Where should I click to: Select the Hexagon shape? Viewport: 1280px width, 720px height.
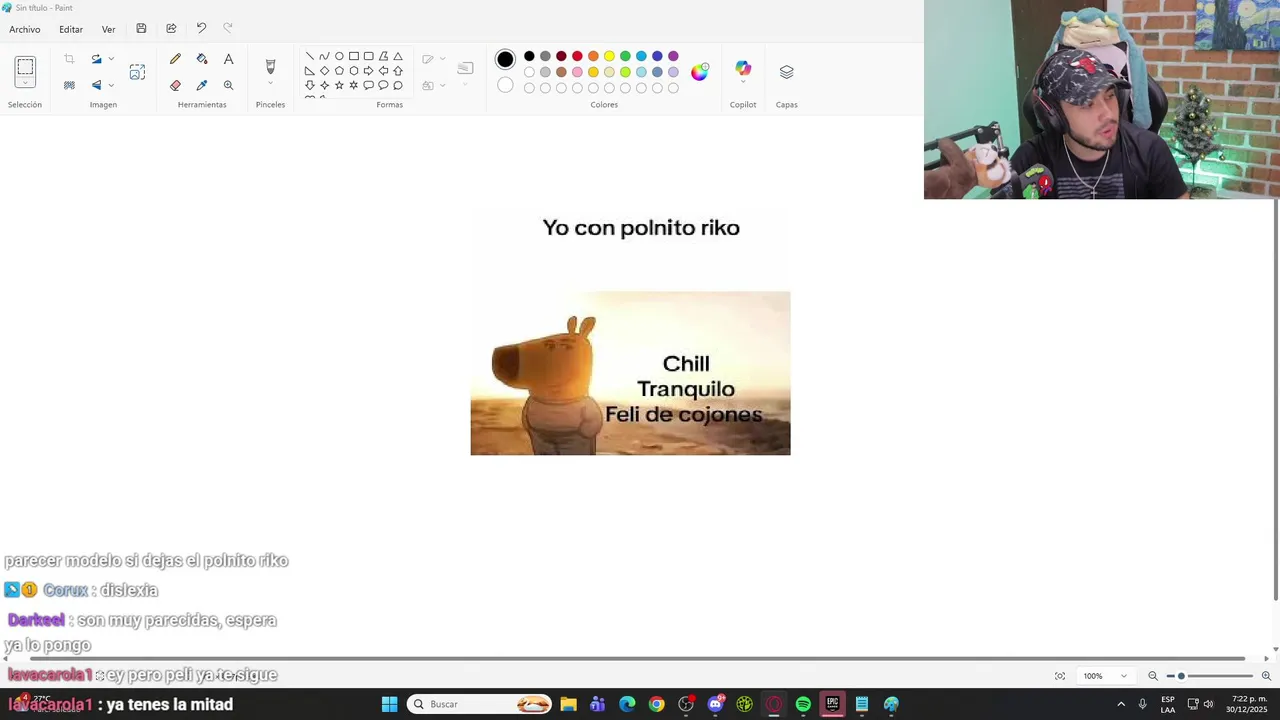[x=354, y=71]
